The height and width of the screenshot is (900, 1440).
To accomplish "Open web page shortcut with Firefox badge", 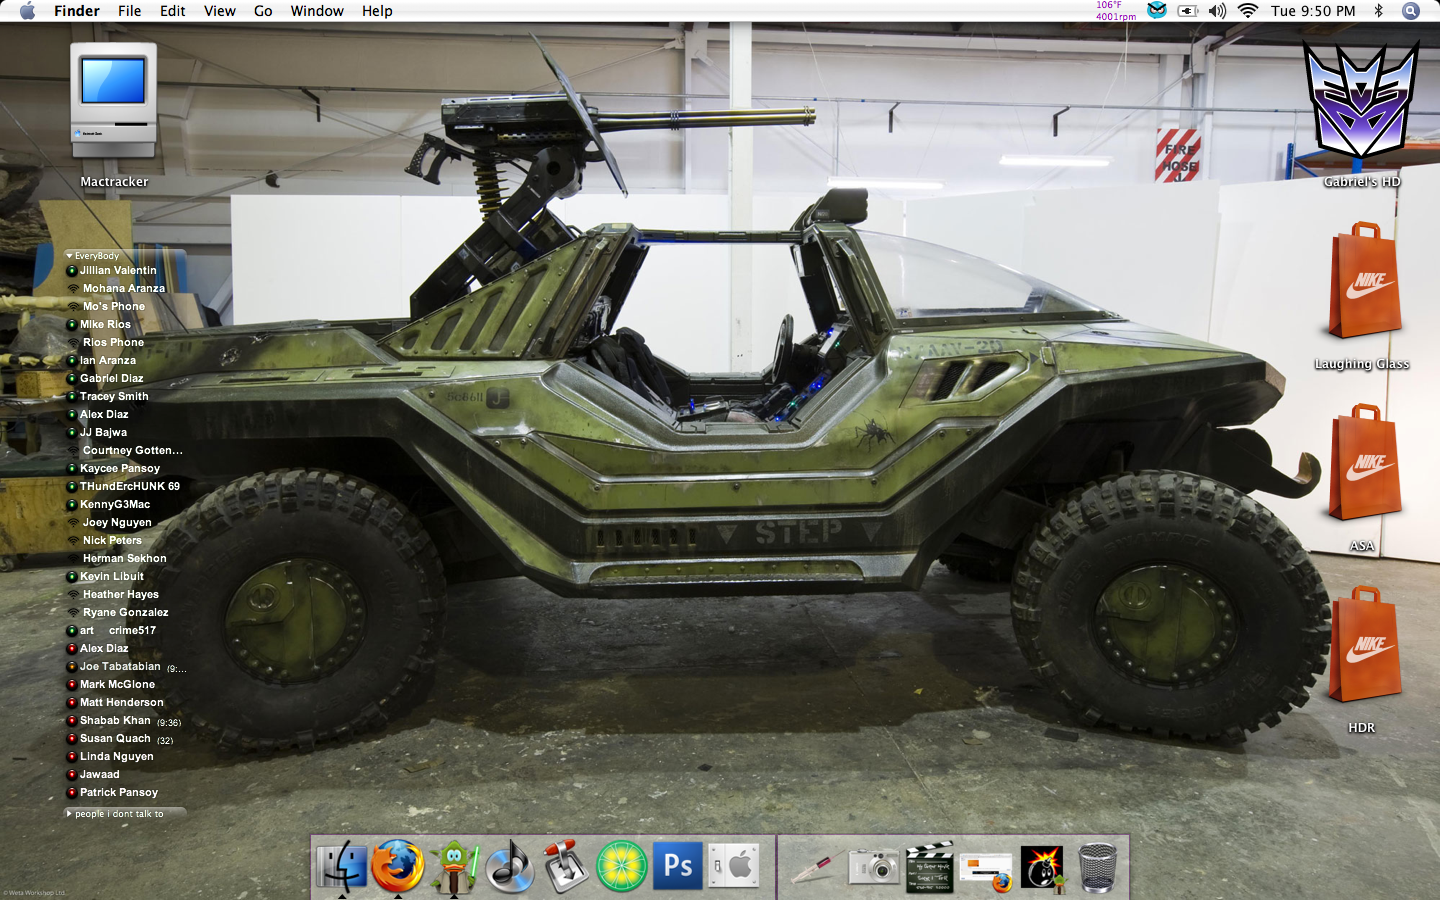I will (x=986, y=870).
